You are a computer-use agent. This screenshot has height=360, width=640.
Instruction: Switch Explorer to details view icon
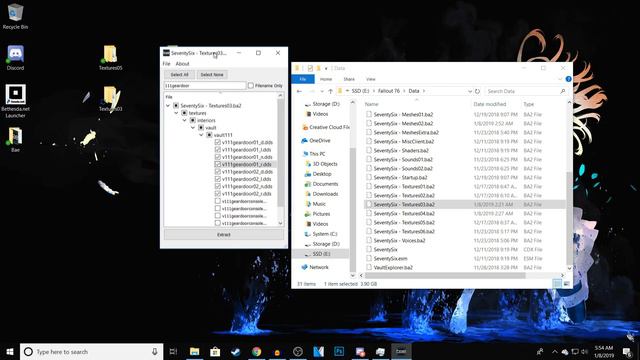pyautogui.click(x=557, y=283)
